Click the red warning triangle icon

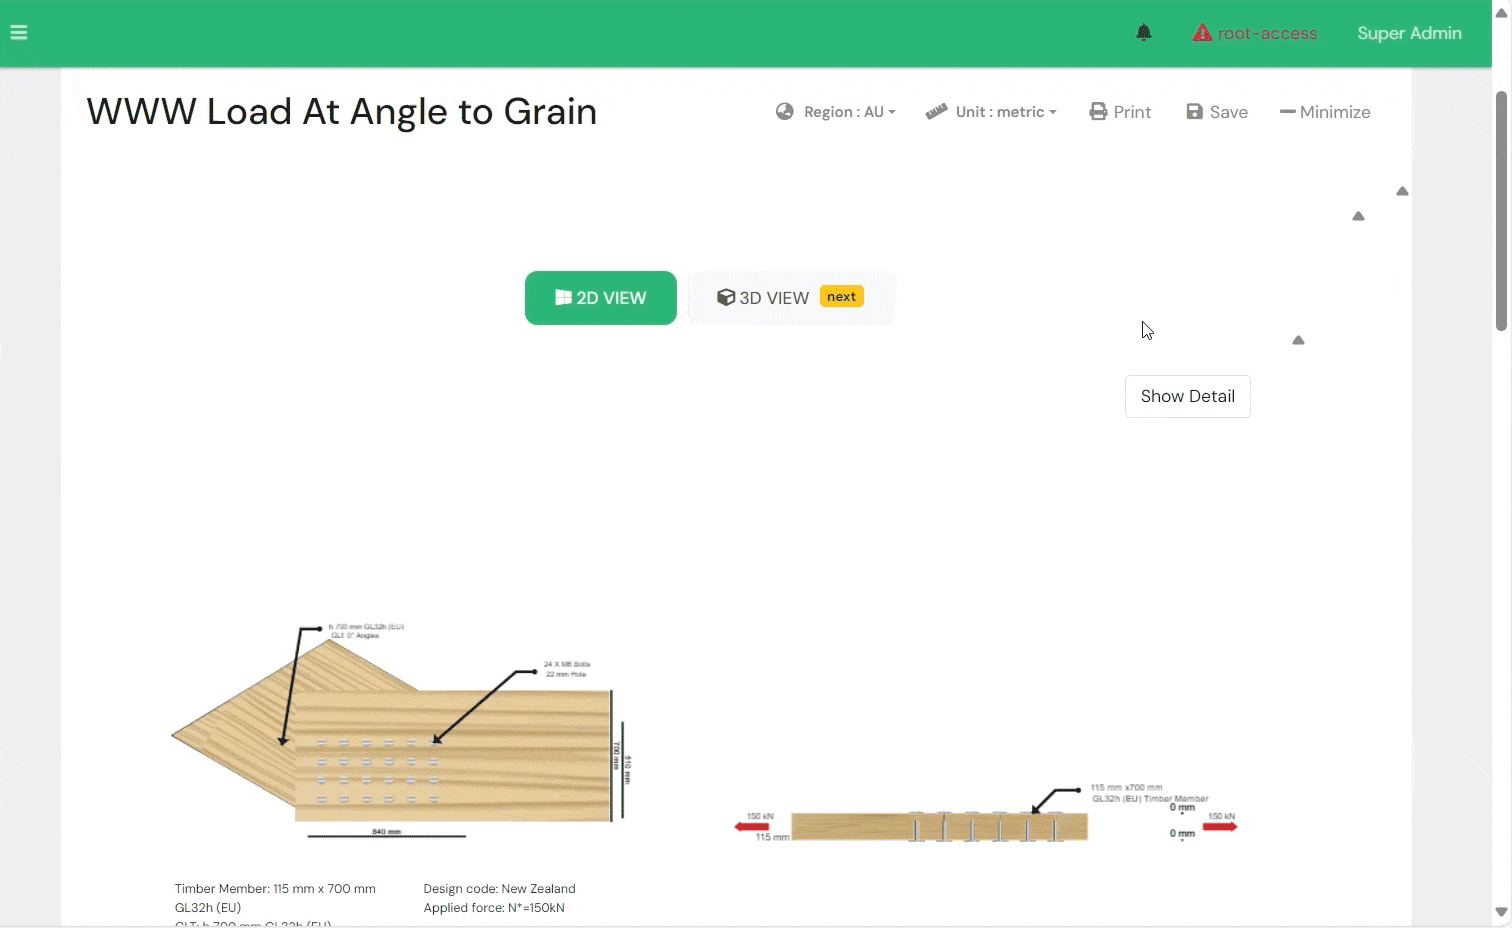(x=1202, y=33)
